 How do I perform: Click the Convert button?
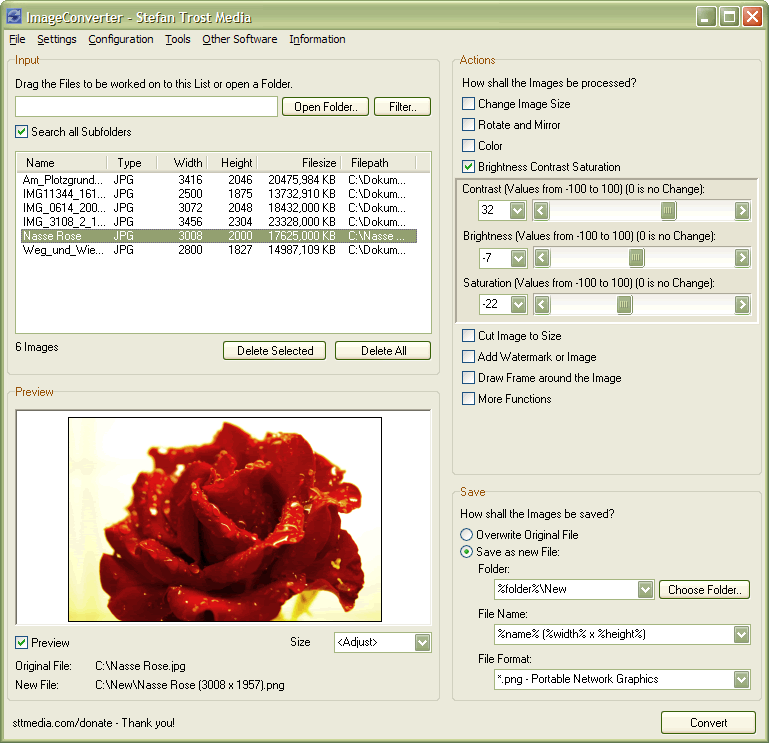click(709, 723)
